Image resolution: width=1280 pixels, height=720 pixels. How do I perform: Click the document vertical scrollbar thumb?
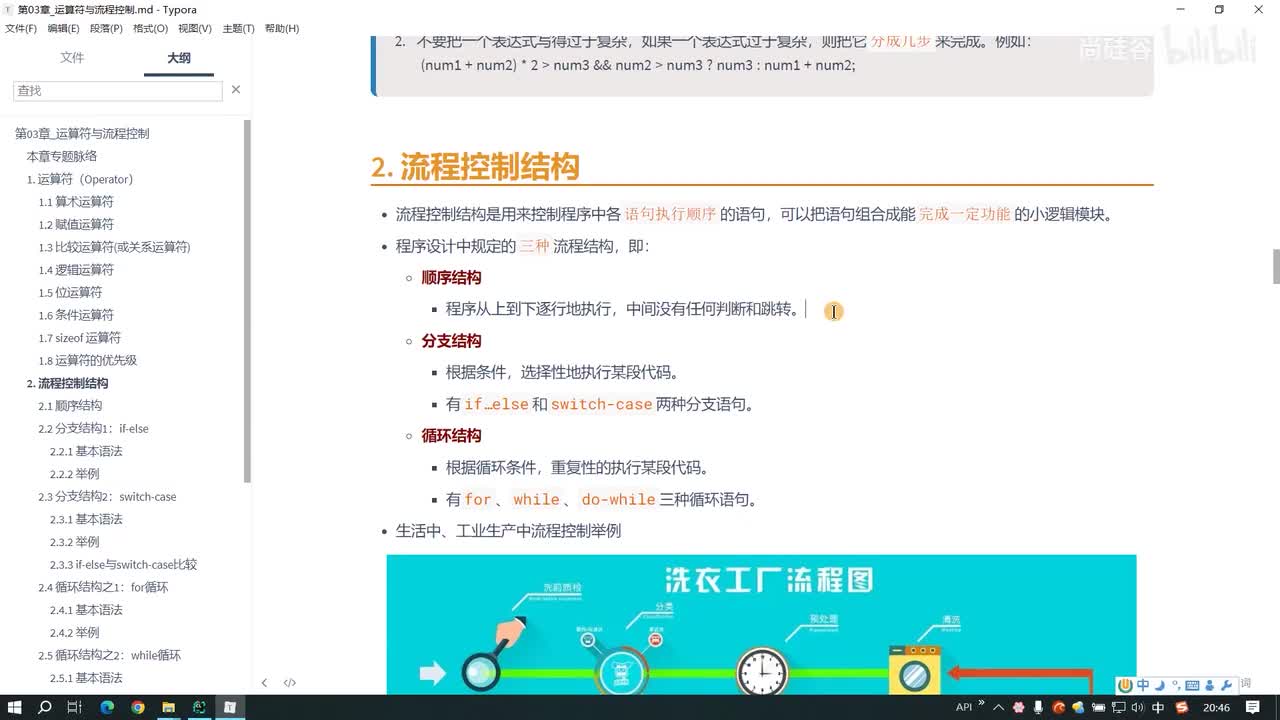(1276, 266)
